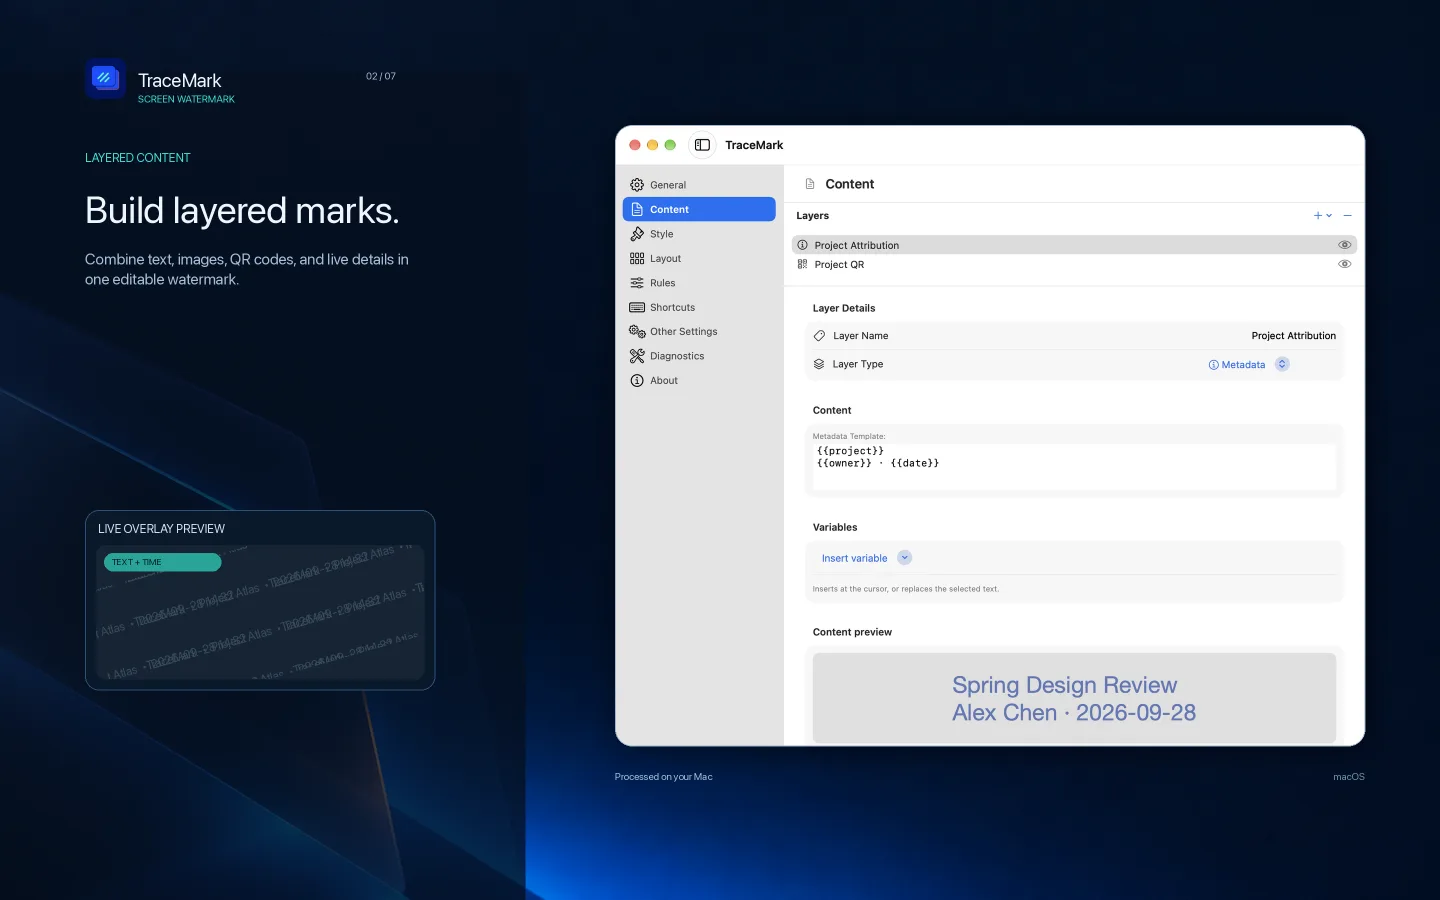Click into the Metadata Template text area
Viewport: 1440px width, 900px height.
1074,466
